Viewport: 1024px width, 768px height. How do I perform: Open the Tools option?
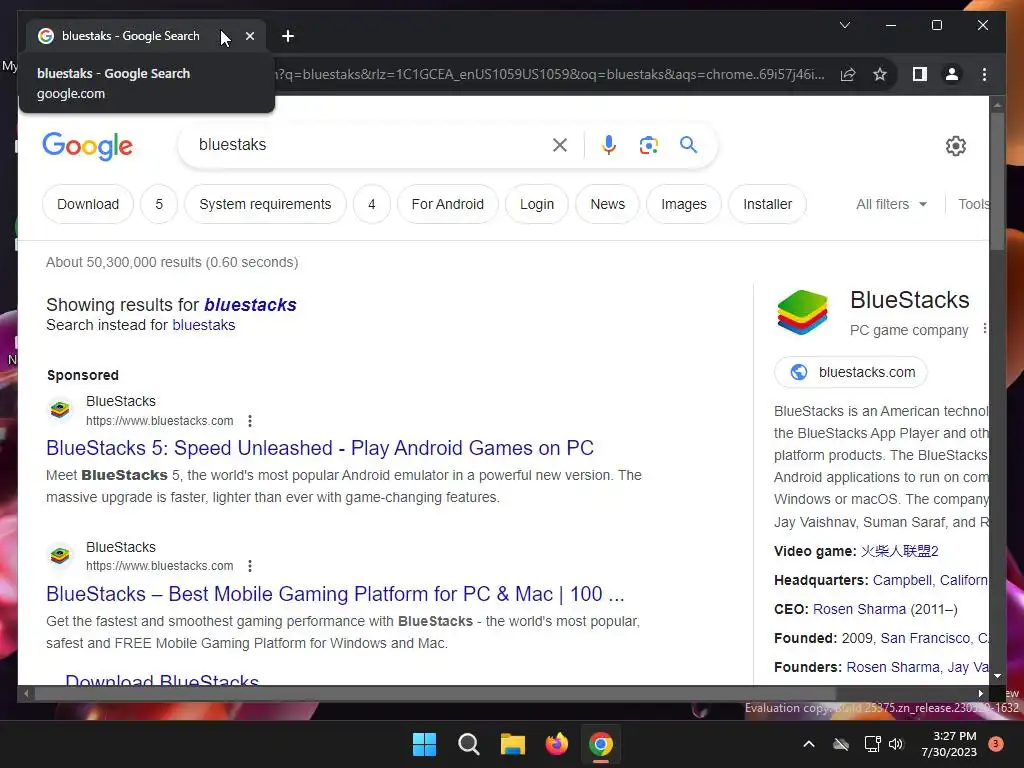pos(973,204)
